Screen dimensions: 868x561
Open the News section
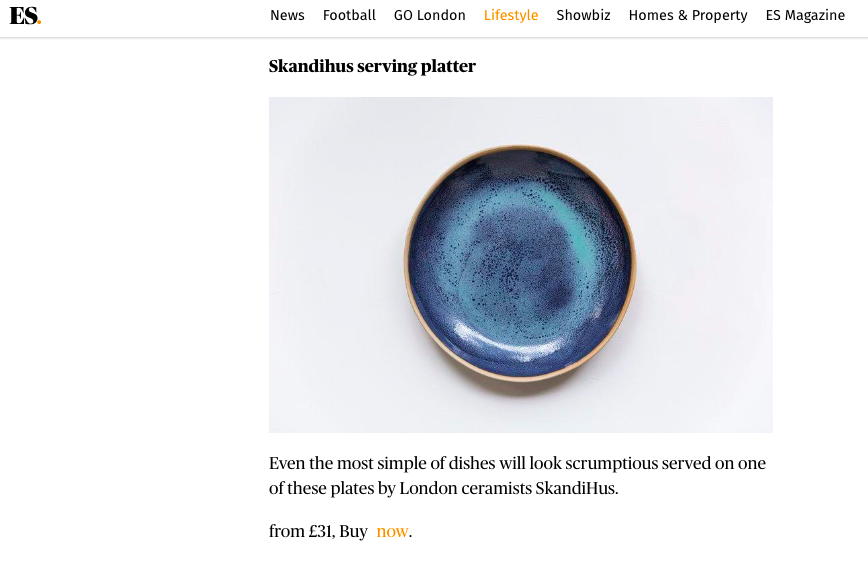coord(287,16)
